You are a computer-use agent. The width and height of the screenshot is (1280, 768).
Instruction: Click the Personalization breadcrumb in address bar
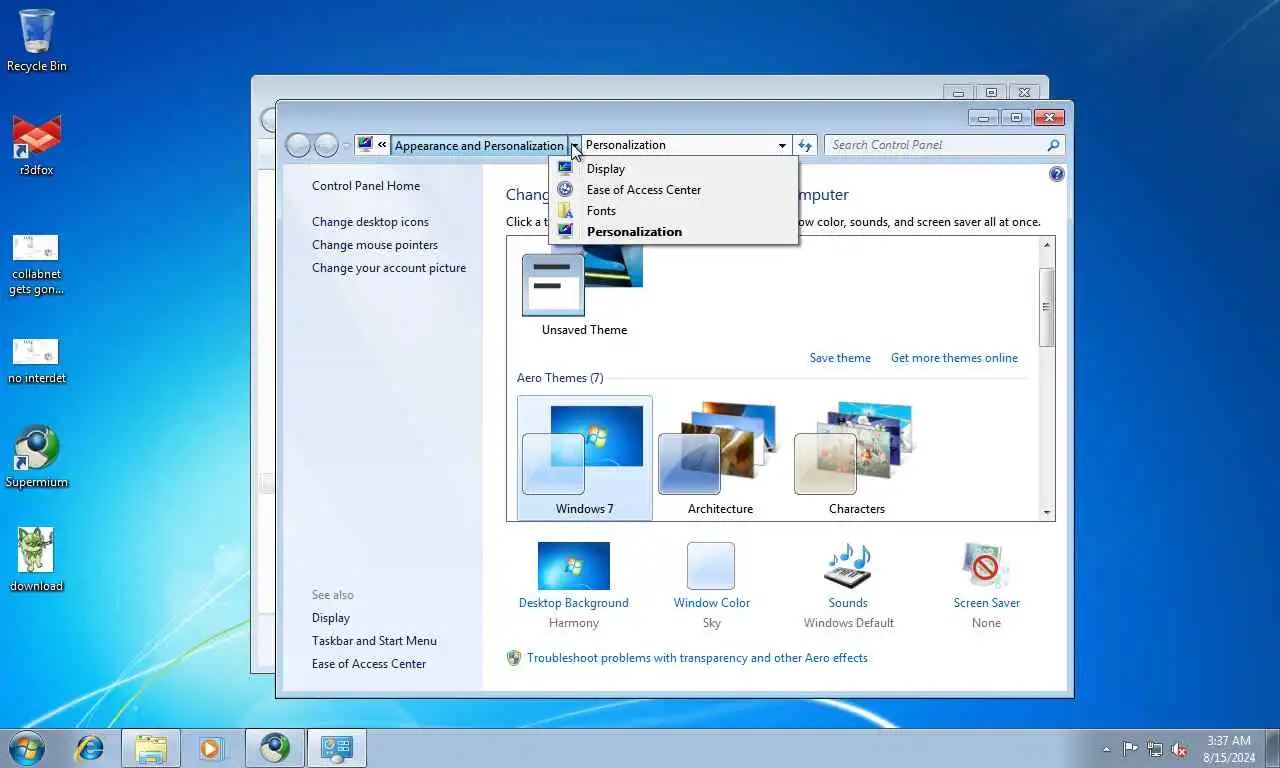[626, 145]
